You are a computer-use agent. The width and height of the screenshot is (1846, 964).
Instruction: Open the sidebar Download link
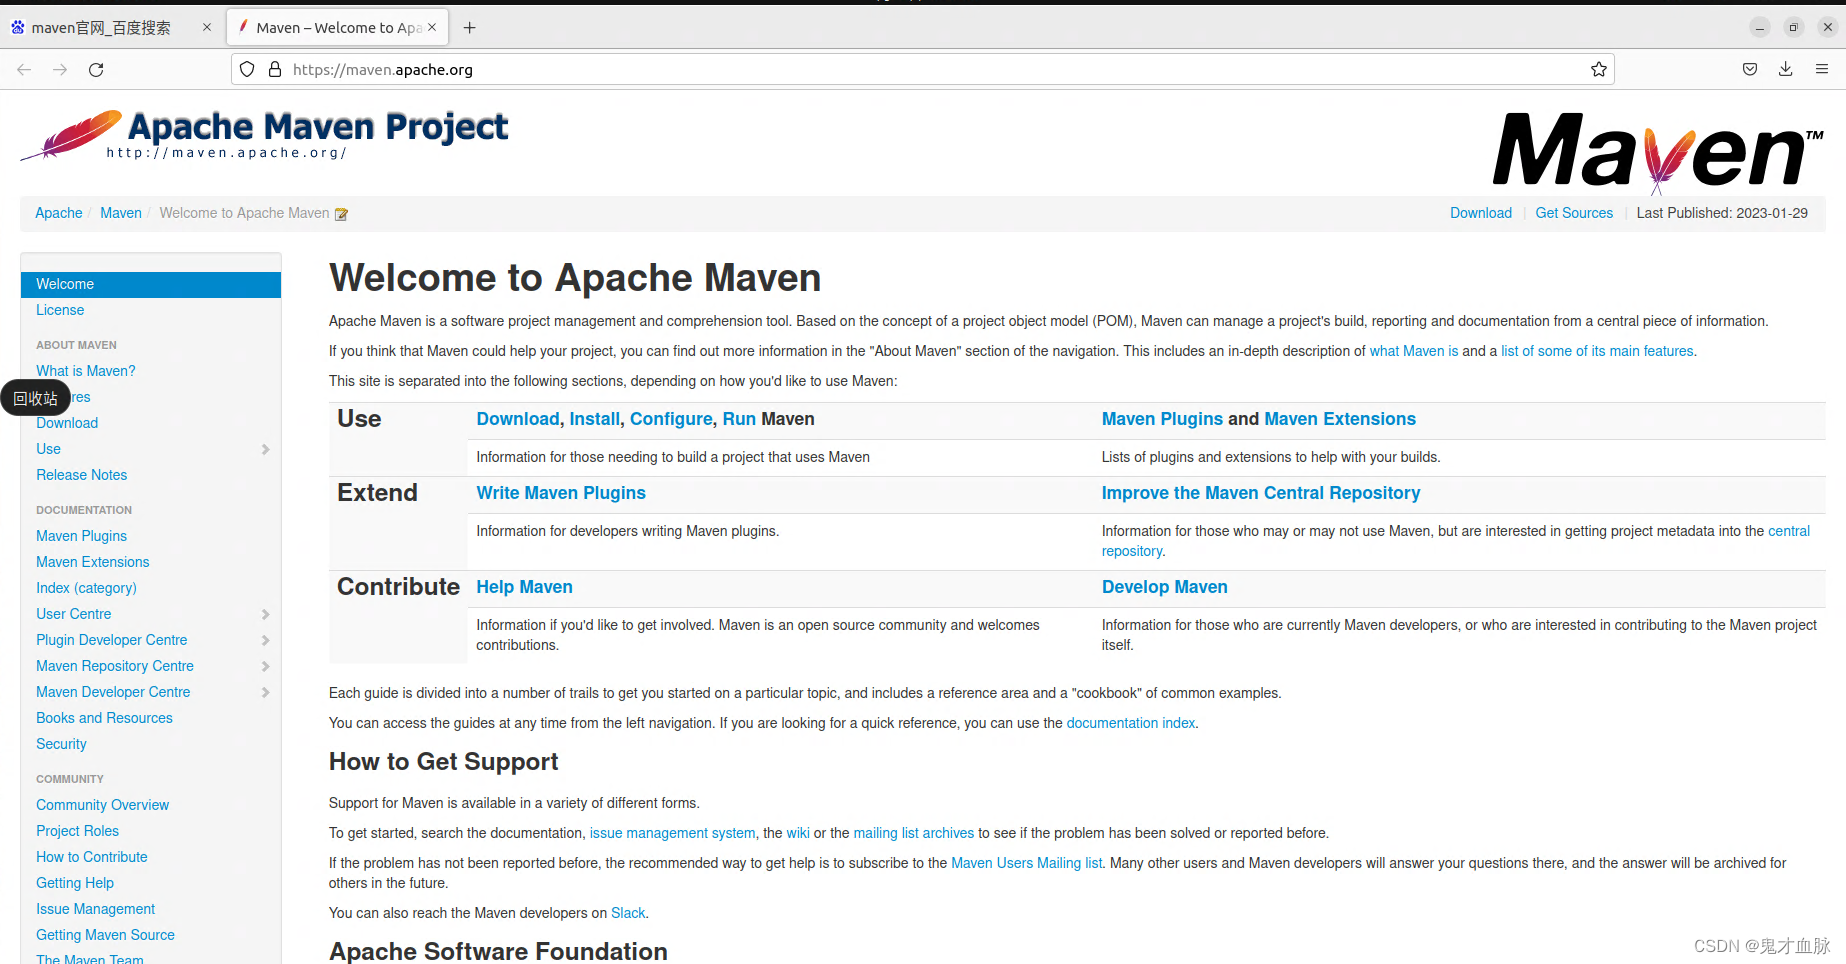click(x=67, y=423)
